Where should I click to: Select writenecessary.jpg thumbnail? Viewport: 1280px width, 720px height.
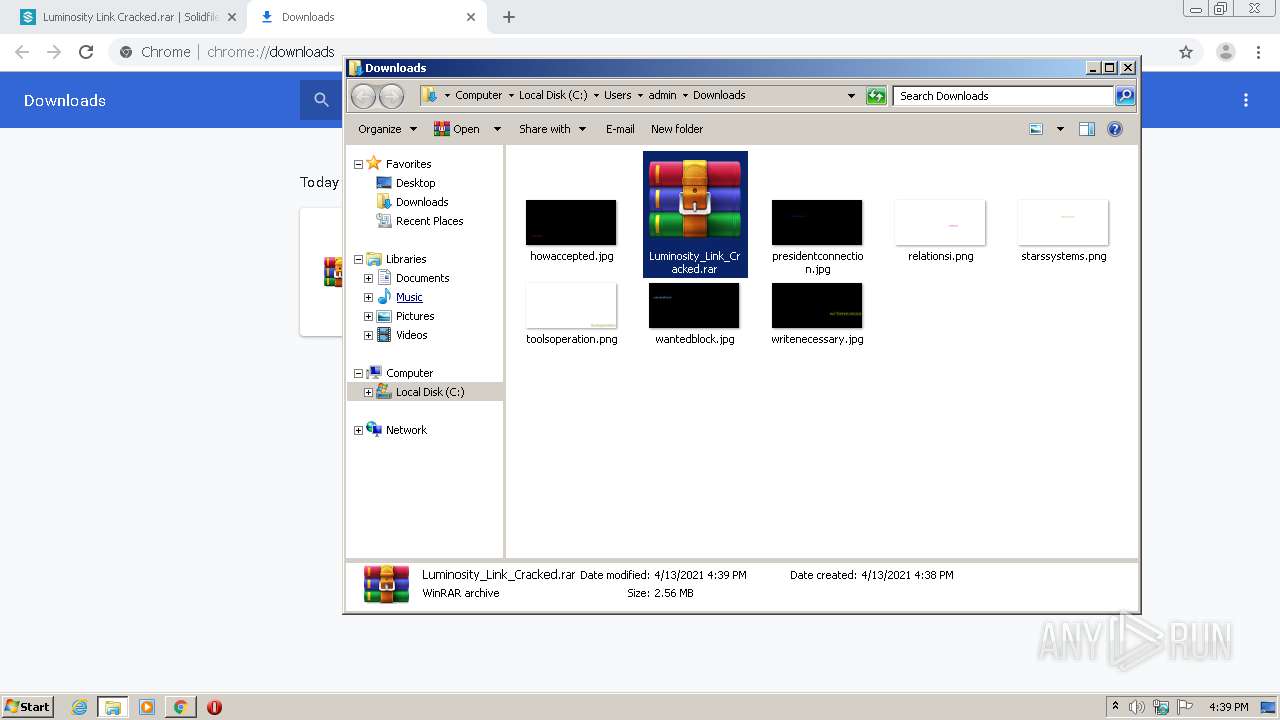817,305
